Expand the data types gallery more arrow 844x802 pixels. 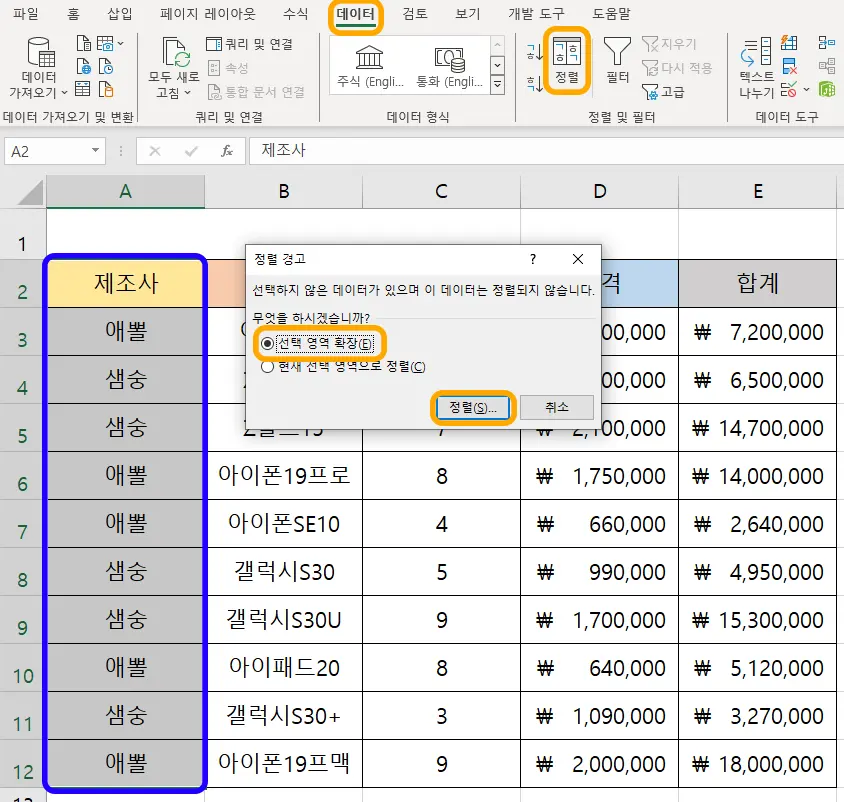tap(497, 85)
